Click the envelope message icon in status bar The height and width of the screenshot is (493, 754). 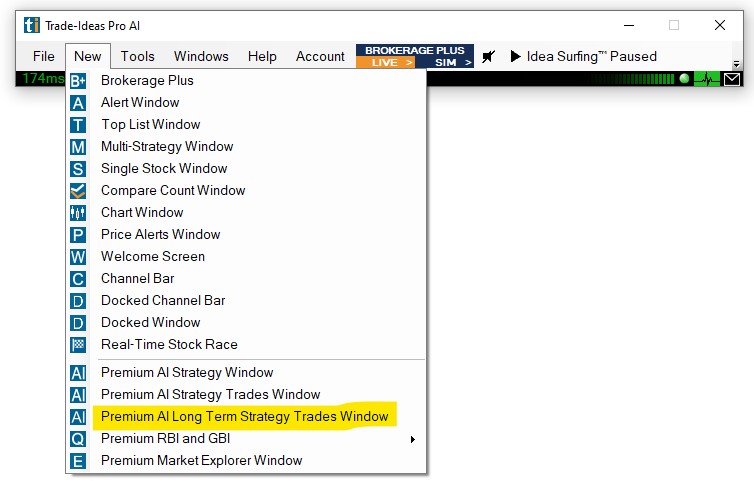[x=732, y=79]
